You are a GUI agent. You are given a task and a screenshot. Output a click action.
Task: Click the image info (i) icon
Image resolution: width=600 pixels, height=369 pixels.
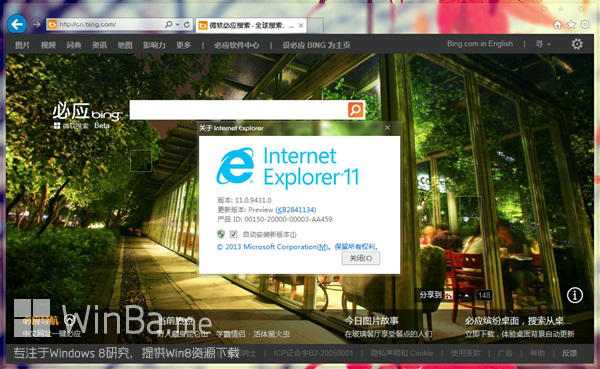575,295
